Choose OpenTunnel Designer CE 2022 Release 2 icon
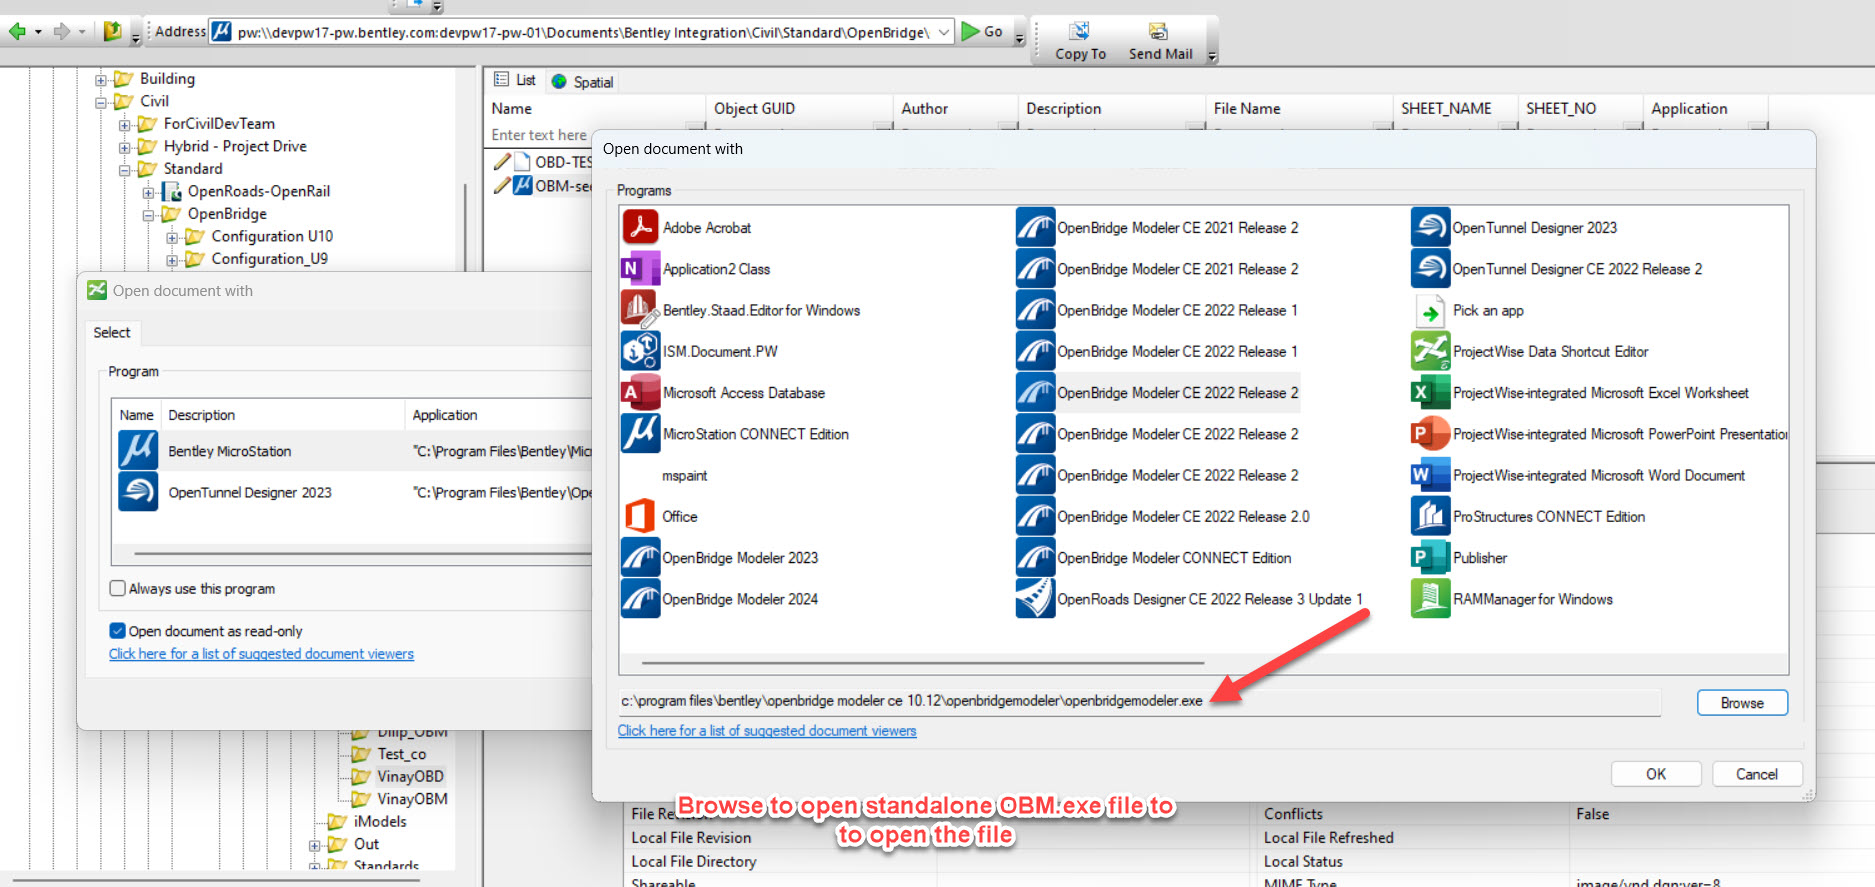 pyautogui.click(x=1430, y=268)
